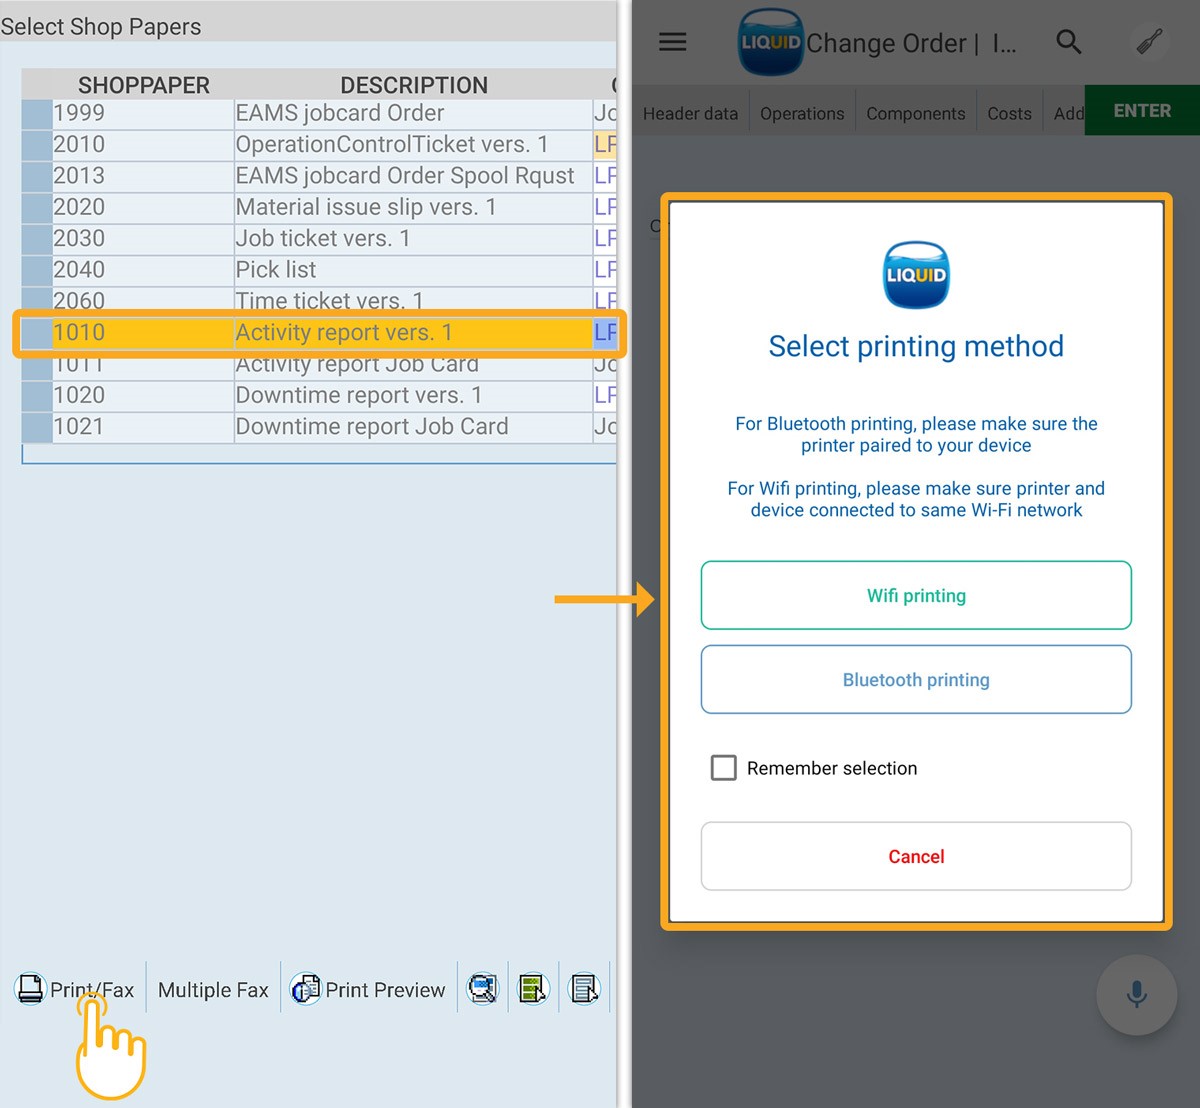Click the magnifier display icon in bottom toolbar
Viewport: 1200px width, 1108px height.
click(483, 989)
